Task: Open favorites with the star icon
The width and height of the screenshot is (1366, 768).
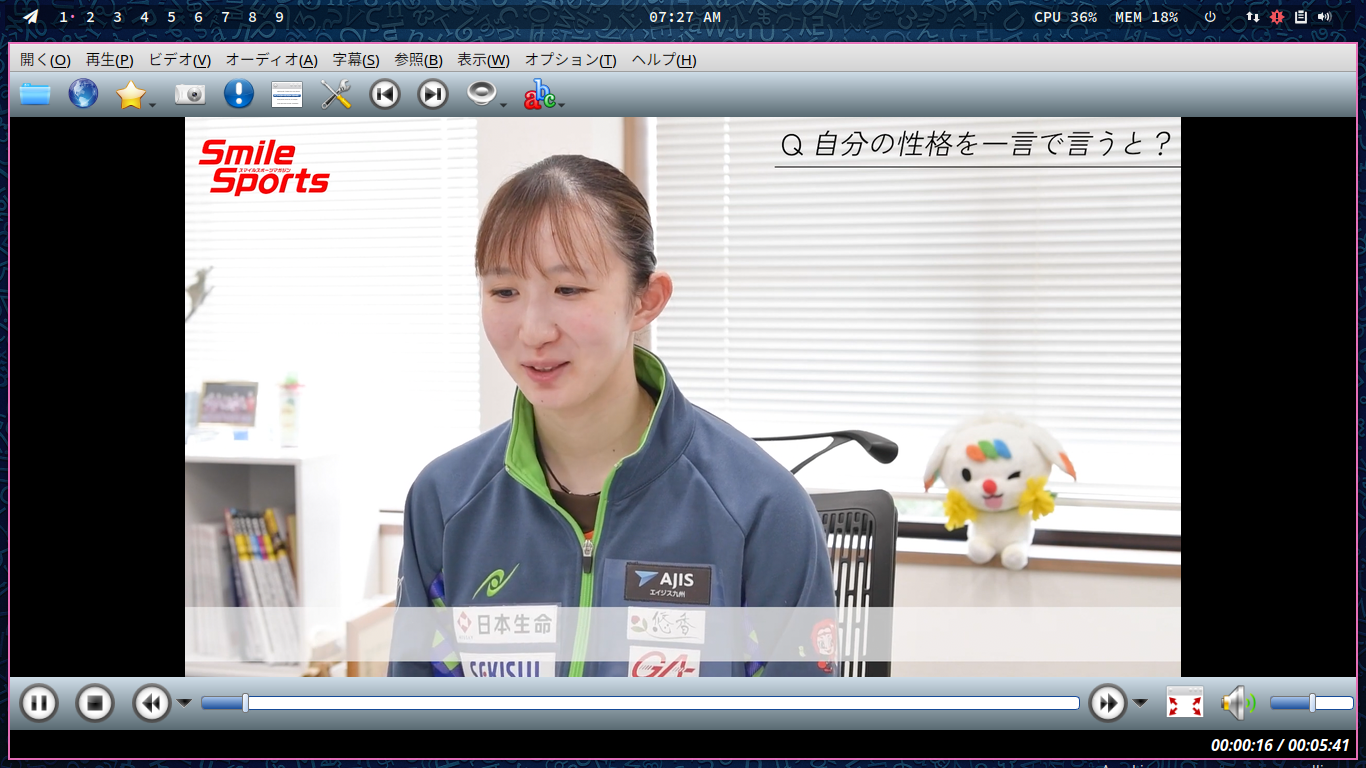Action: (130, 95)
